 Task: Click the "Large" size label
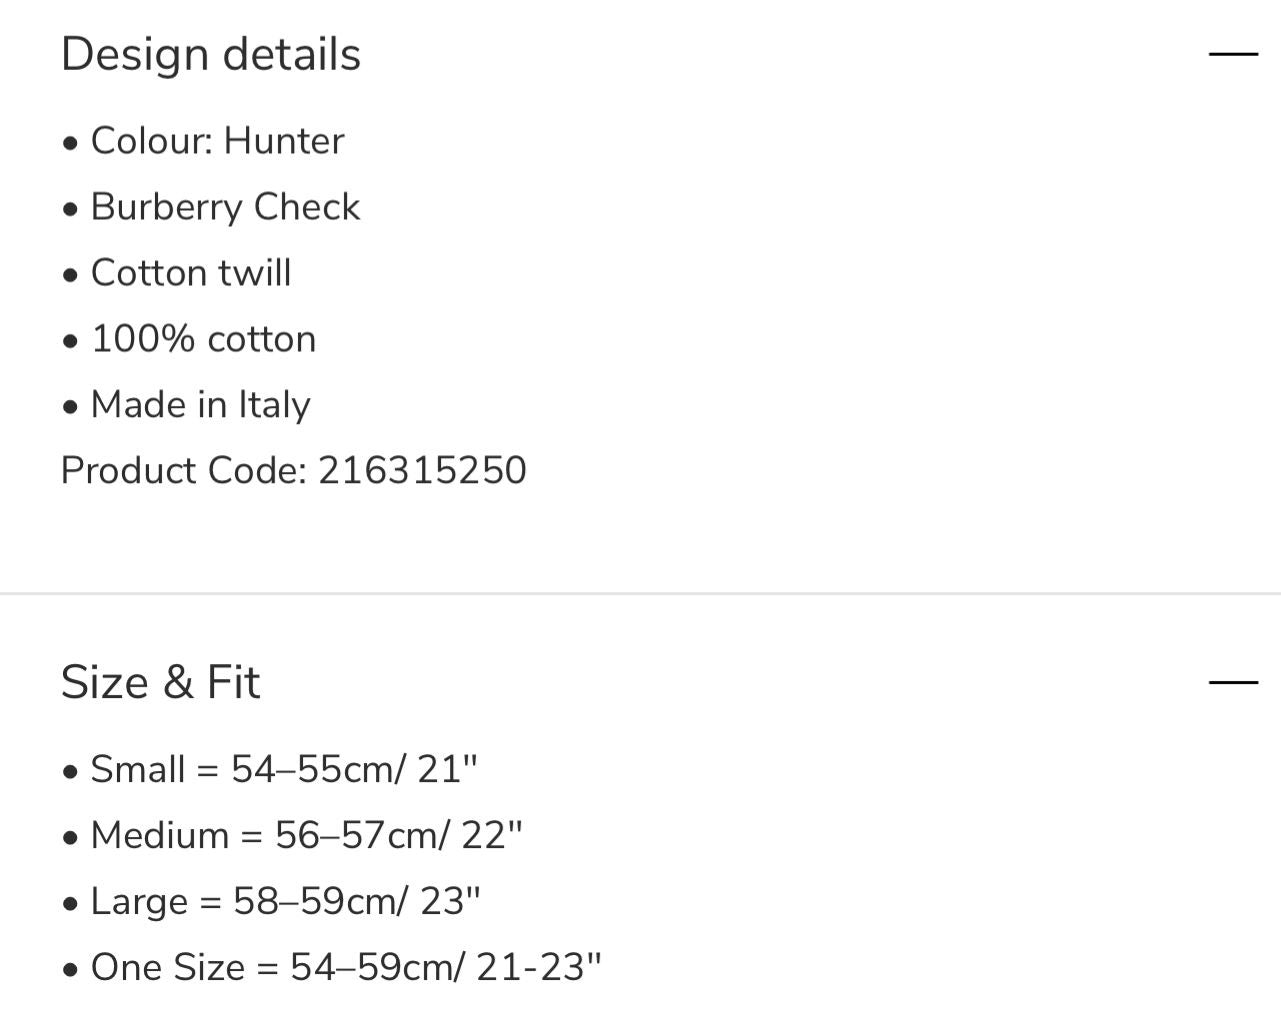pyautogui.click(x=139, y=902)
